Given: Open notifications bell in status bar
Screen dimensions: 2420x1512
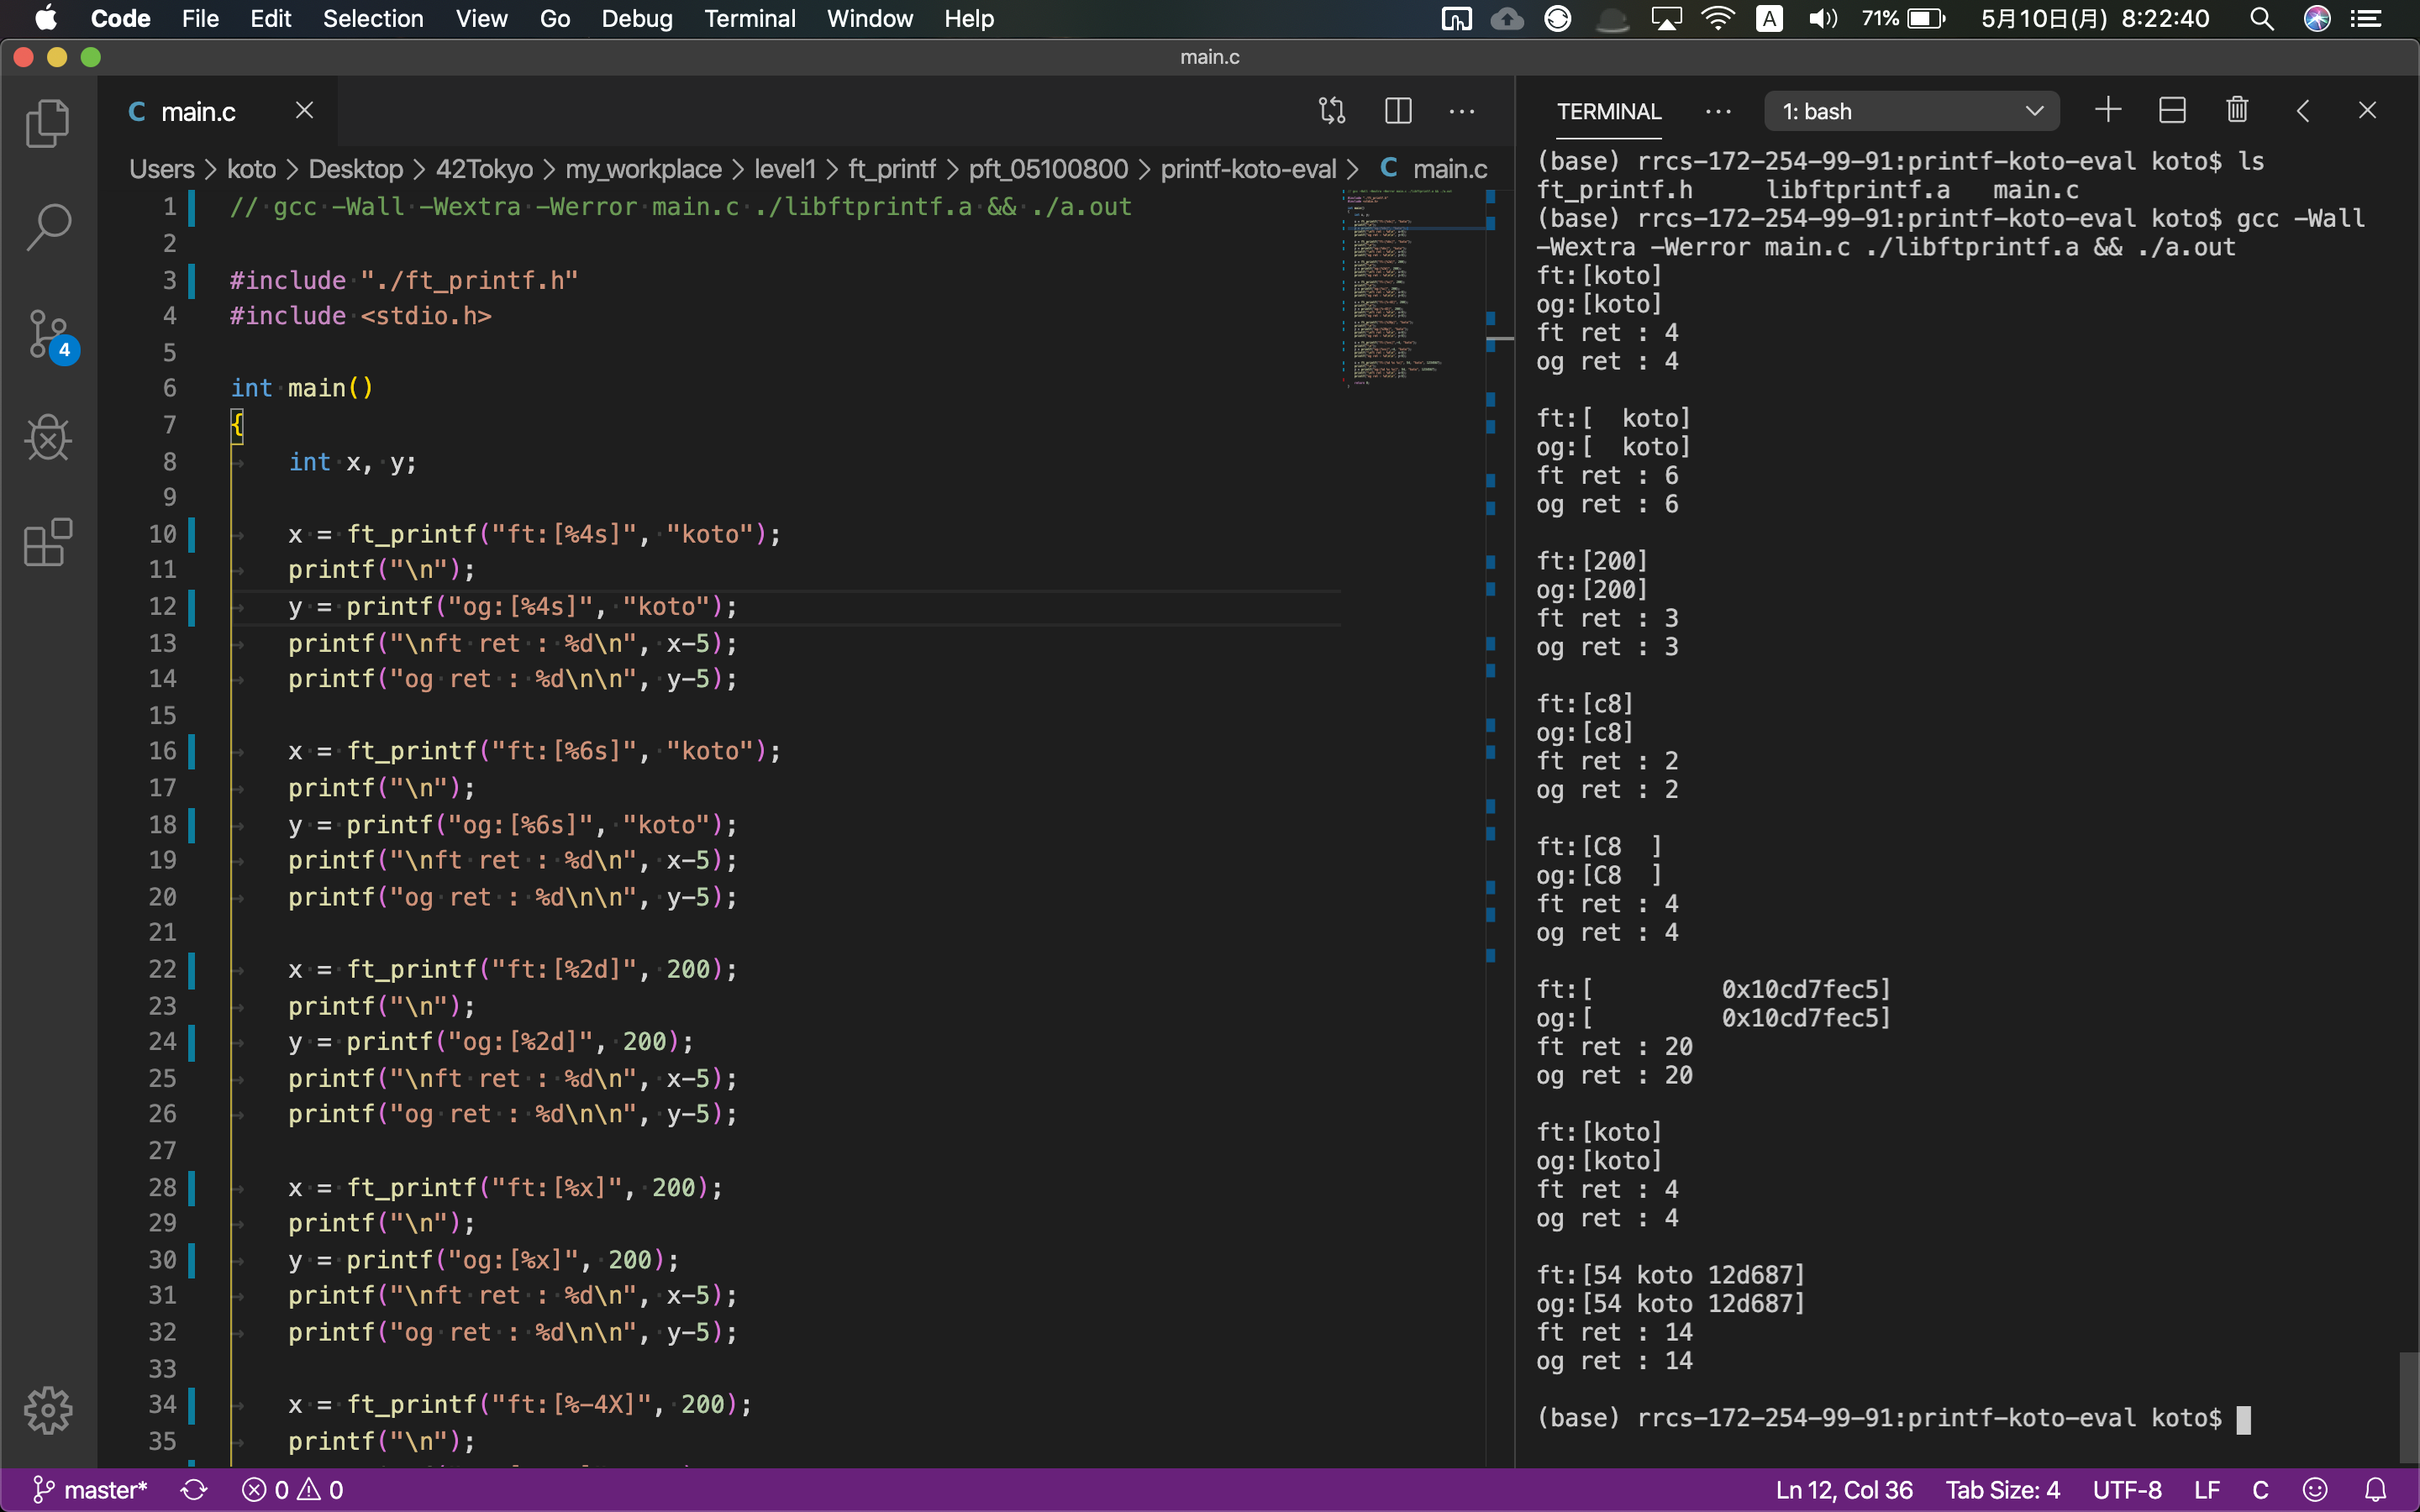Looking at the screenshot, I should (x=2376, y=1490).
